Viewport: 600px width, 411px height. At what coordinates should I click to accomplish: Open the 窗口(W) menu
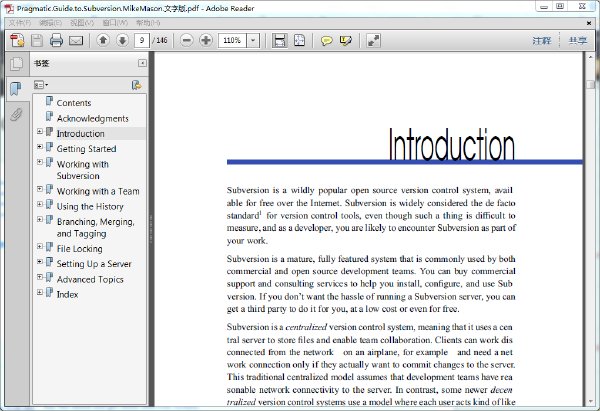click(115, 23)
